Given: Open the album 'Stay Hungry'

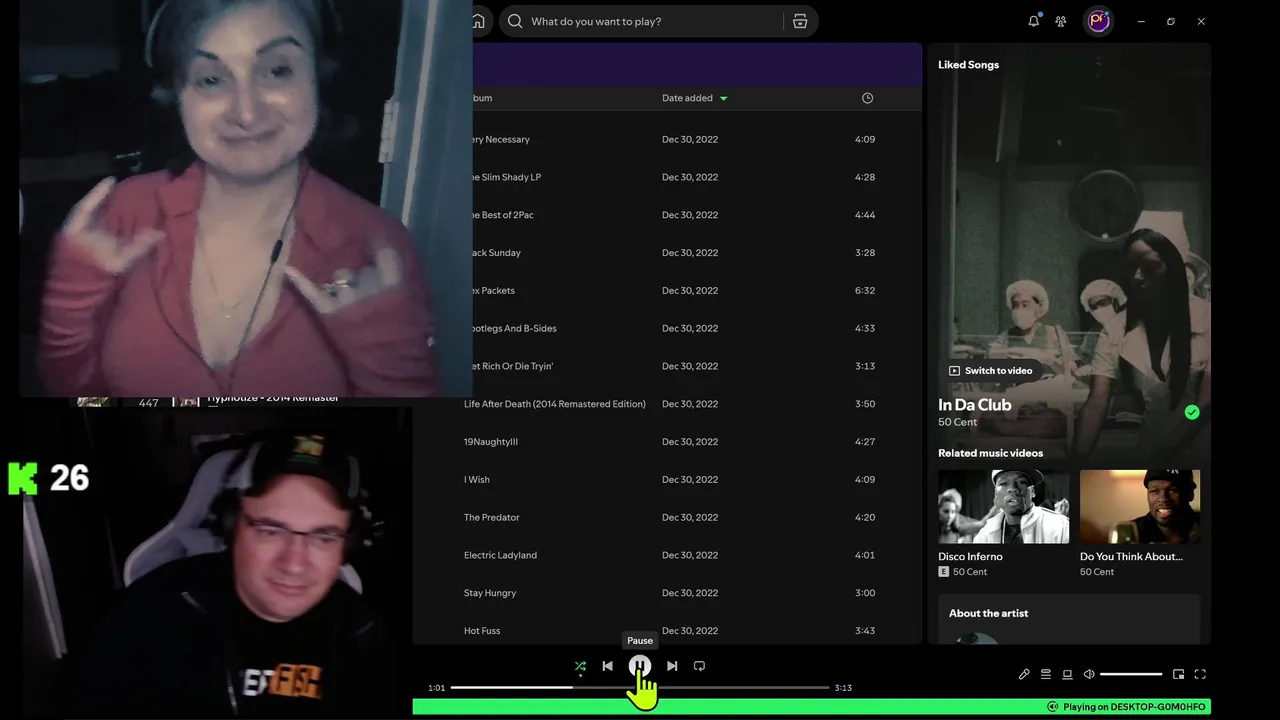Looking at the screenshot, I should tap(490, 593).
